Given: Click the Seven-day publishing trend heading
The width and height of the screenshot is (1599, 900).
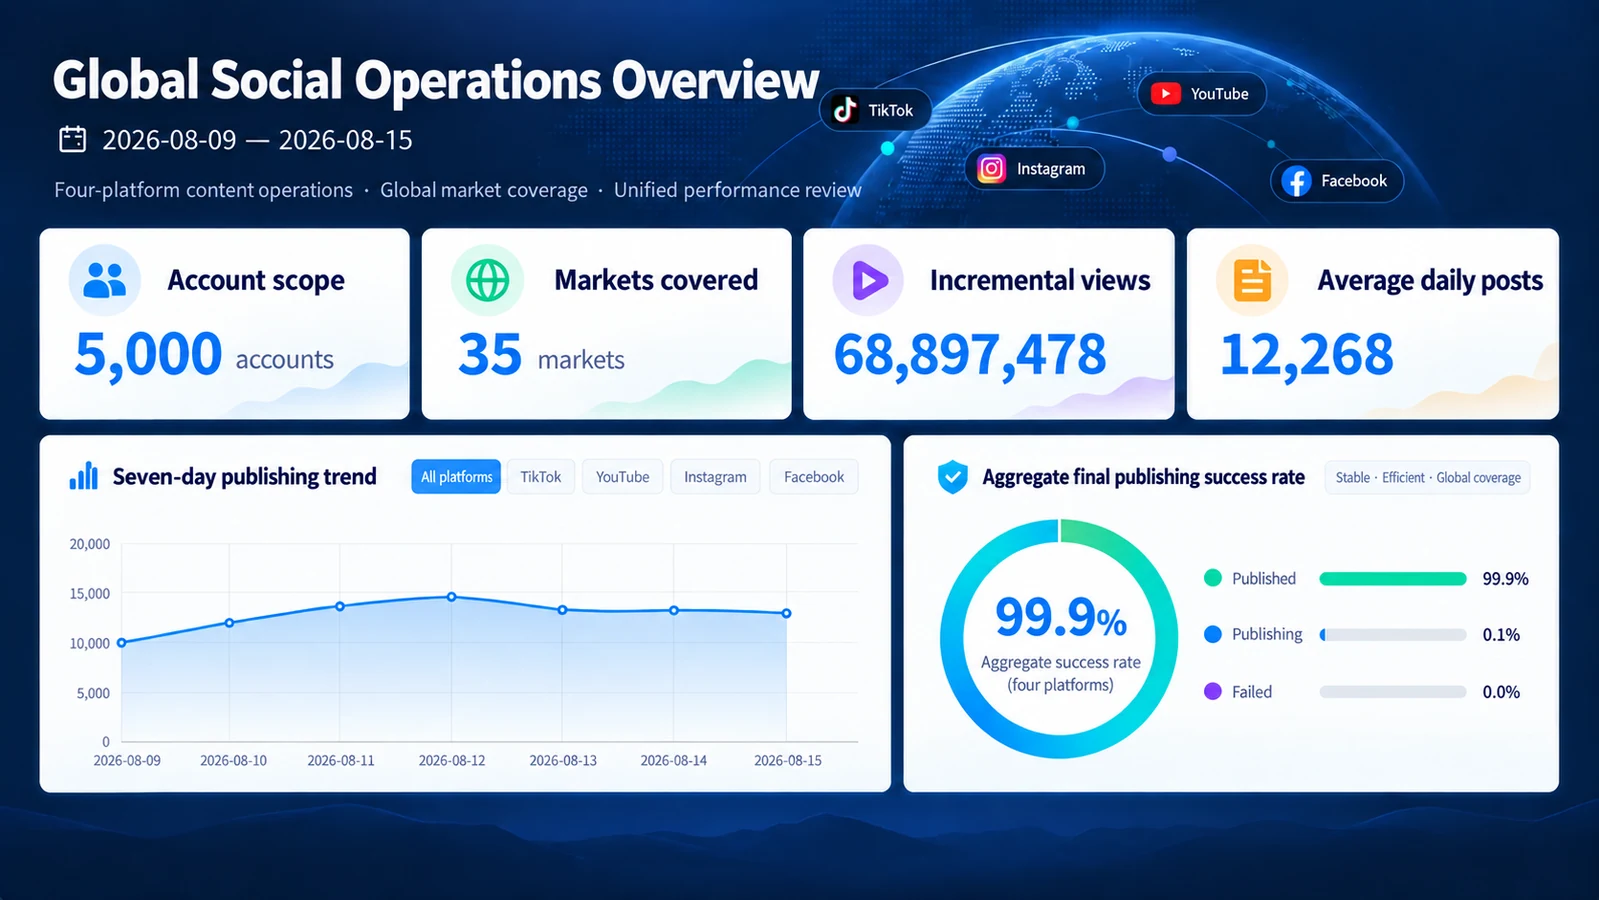Looking at the screenshot, I should tap(245, 477).
